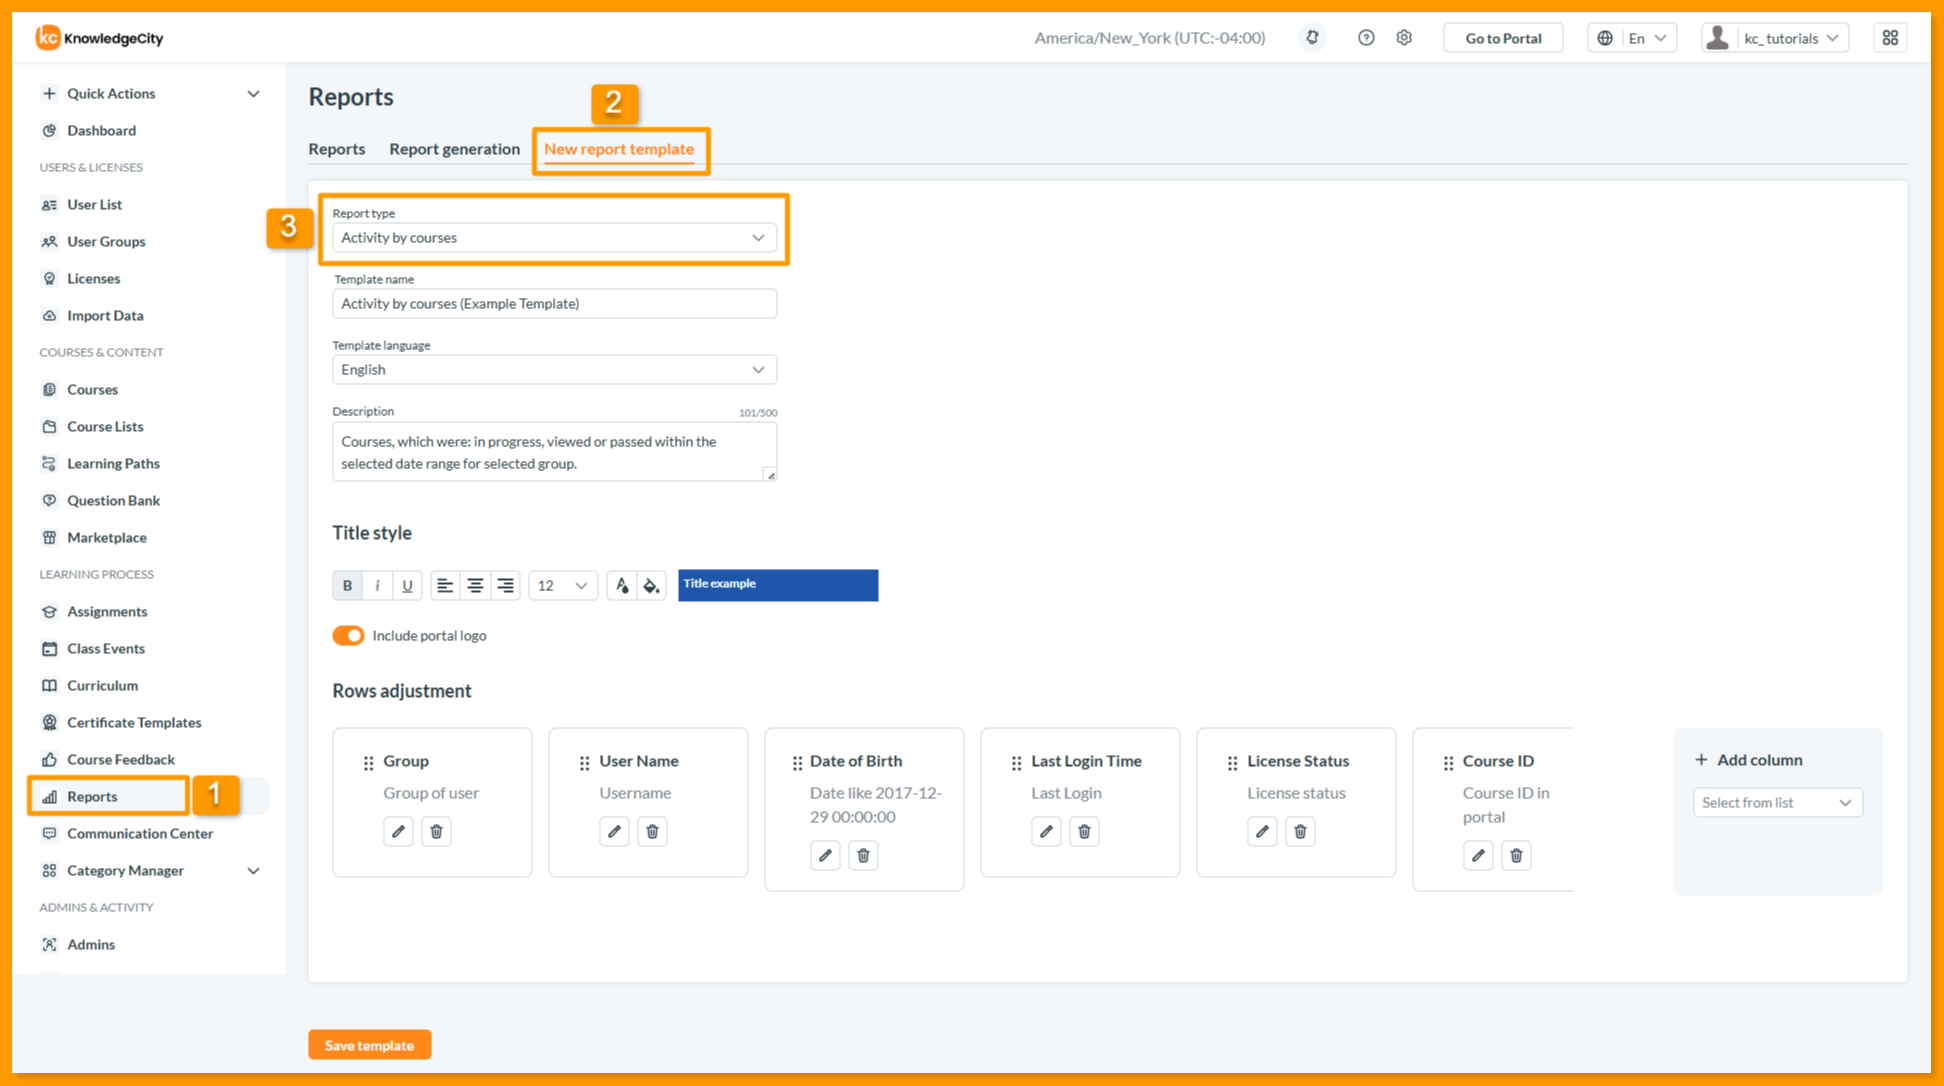The width and height of the screenshot is (1944, 1086).
Task: Switch to the Reports tab
Action: [337, 149]
